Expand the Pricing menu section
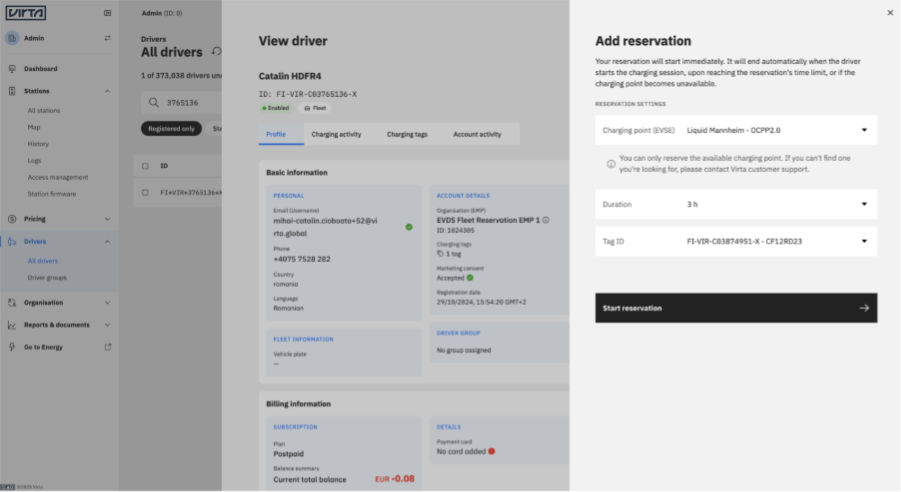Screen dimensions: 901x492 click(107, 219)
